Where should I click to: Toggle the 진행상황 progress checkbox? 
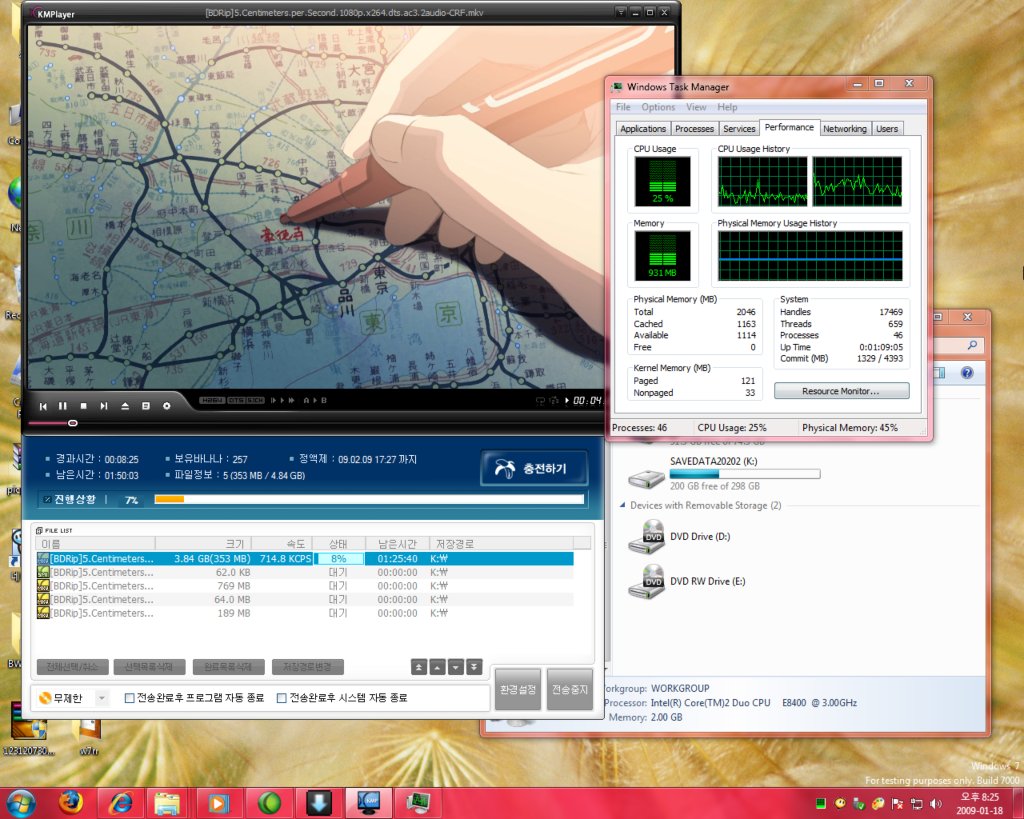(x=47, y=500)
